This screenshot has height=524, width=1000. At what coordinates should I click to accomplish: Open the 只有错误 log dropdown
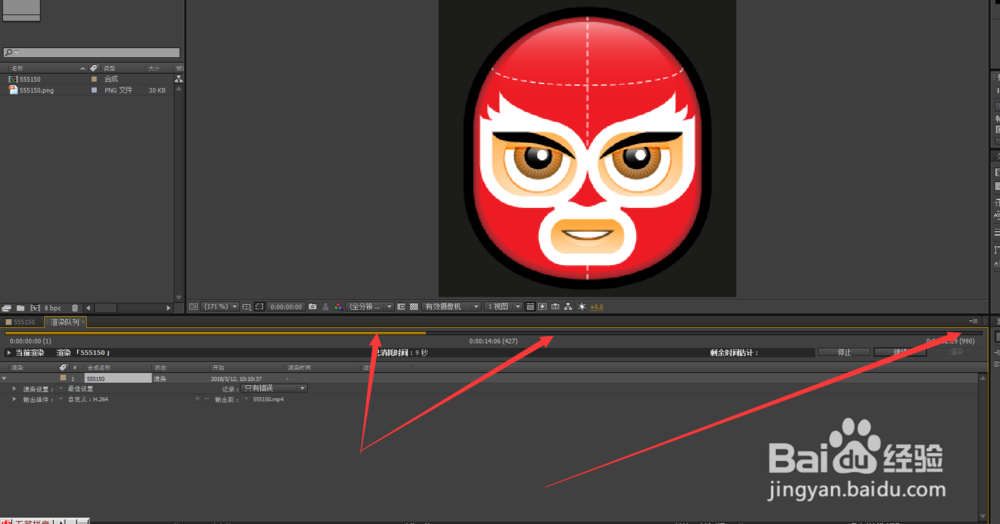point(274,388)
